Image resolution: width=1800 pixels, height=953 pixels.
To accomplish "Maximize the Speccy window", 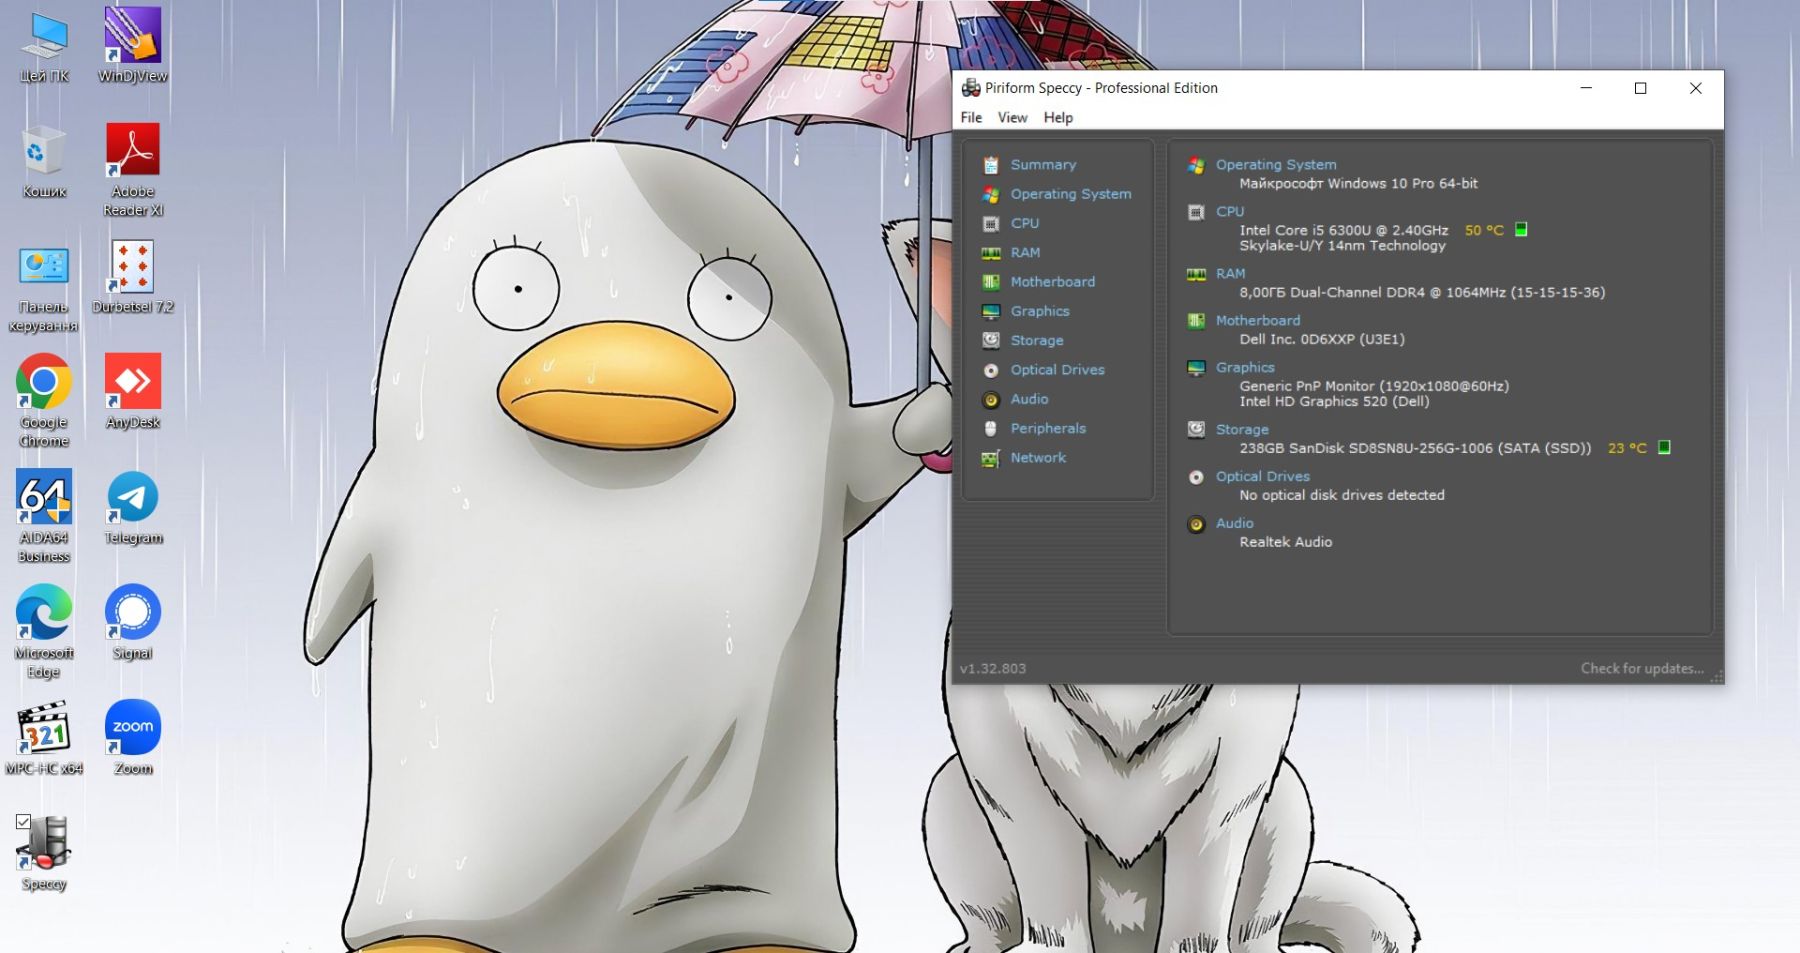I will [x=1640, y=88].
